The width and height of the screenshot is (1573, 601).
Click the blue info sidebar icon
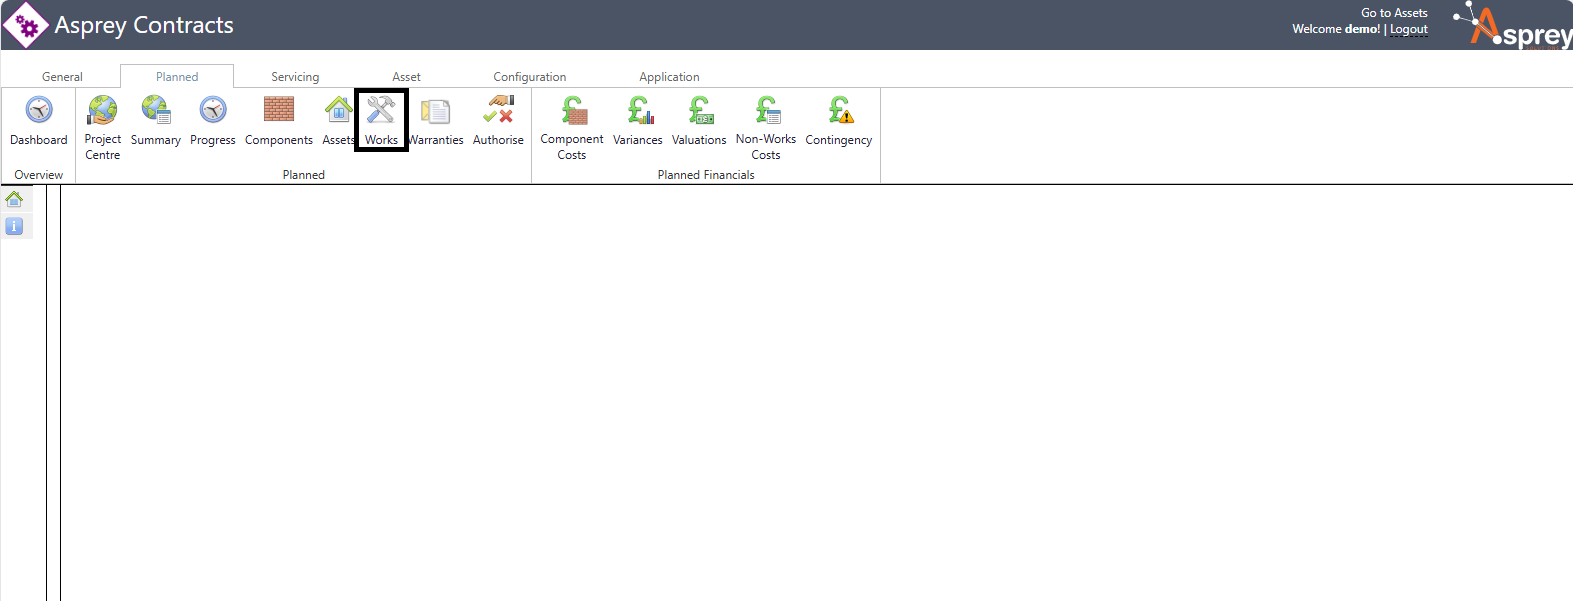pyautogui.click(x=14, y=226)
